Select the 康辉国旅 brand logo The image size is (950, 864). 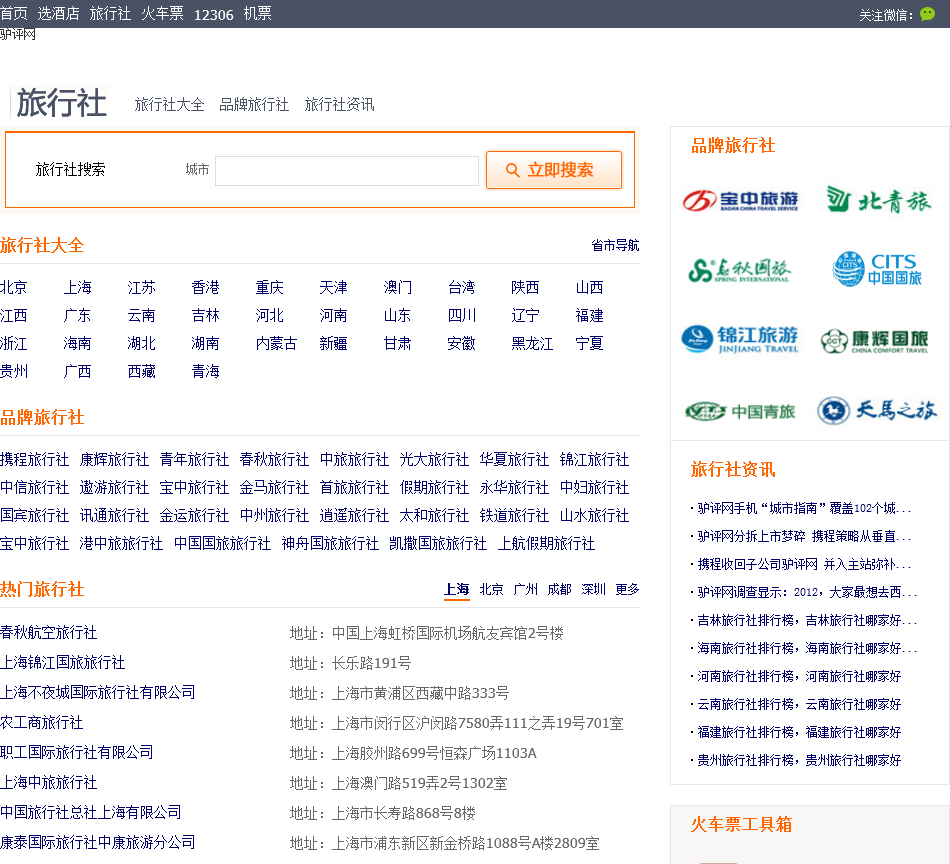pyautogui.click(x=874, y=341)
